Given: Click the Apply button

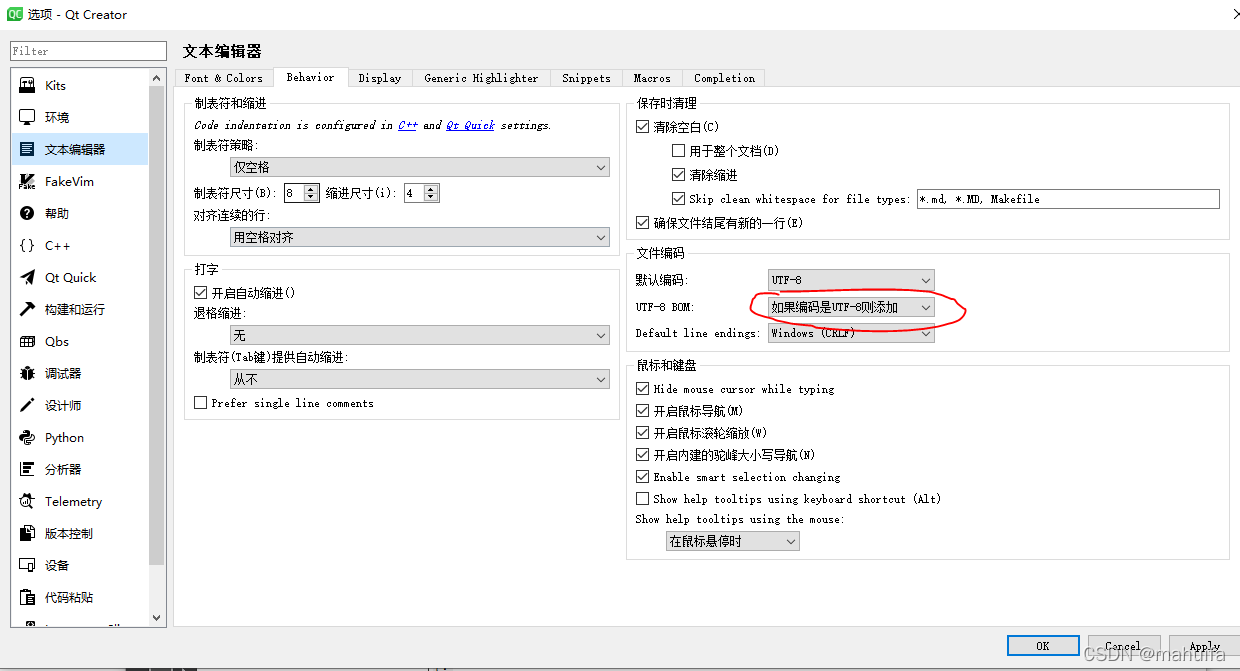Looking at the screenshot, I should coord(1204,646).
